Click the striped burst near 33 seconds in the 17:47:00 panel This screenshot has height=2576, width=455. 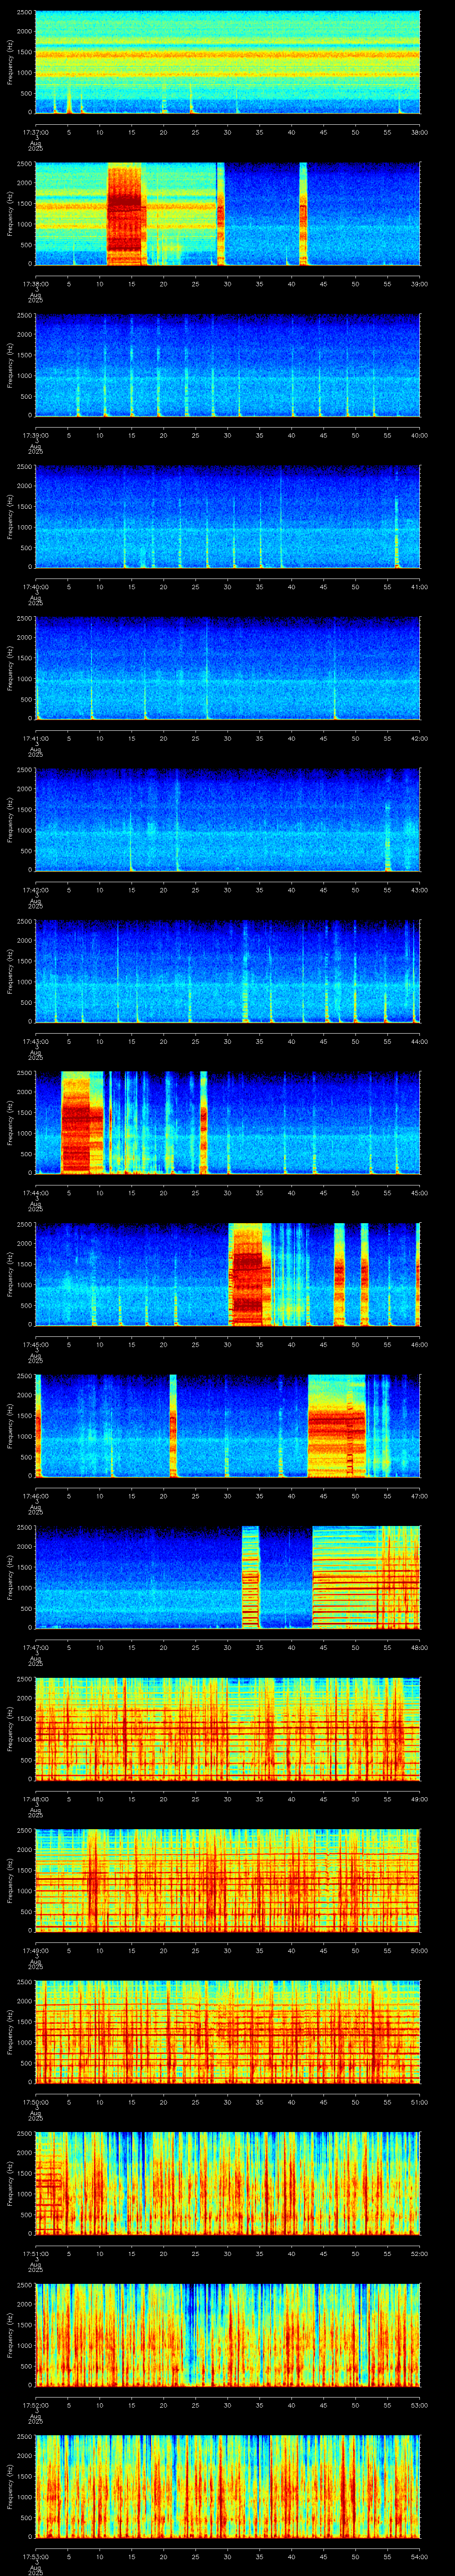coord(251,1578)
